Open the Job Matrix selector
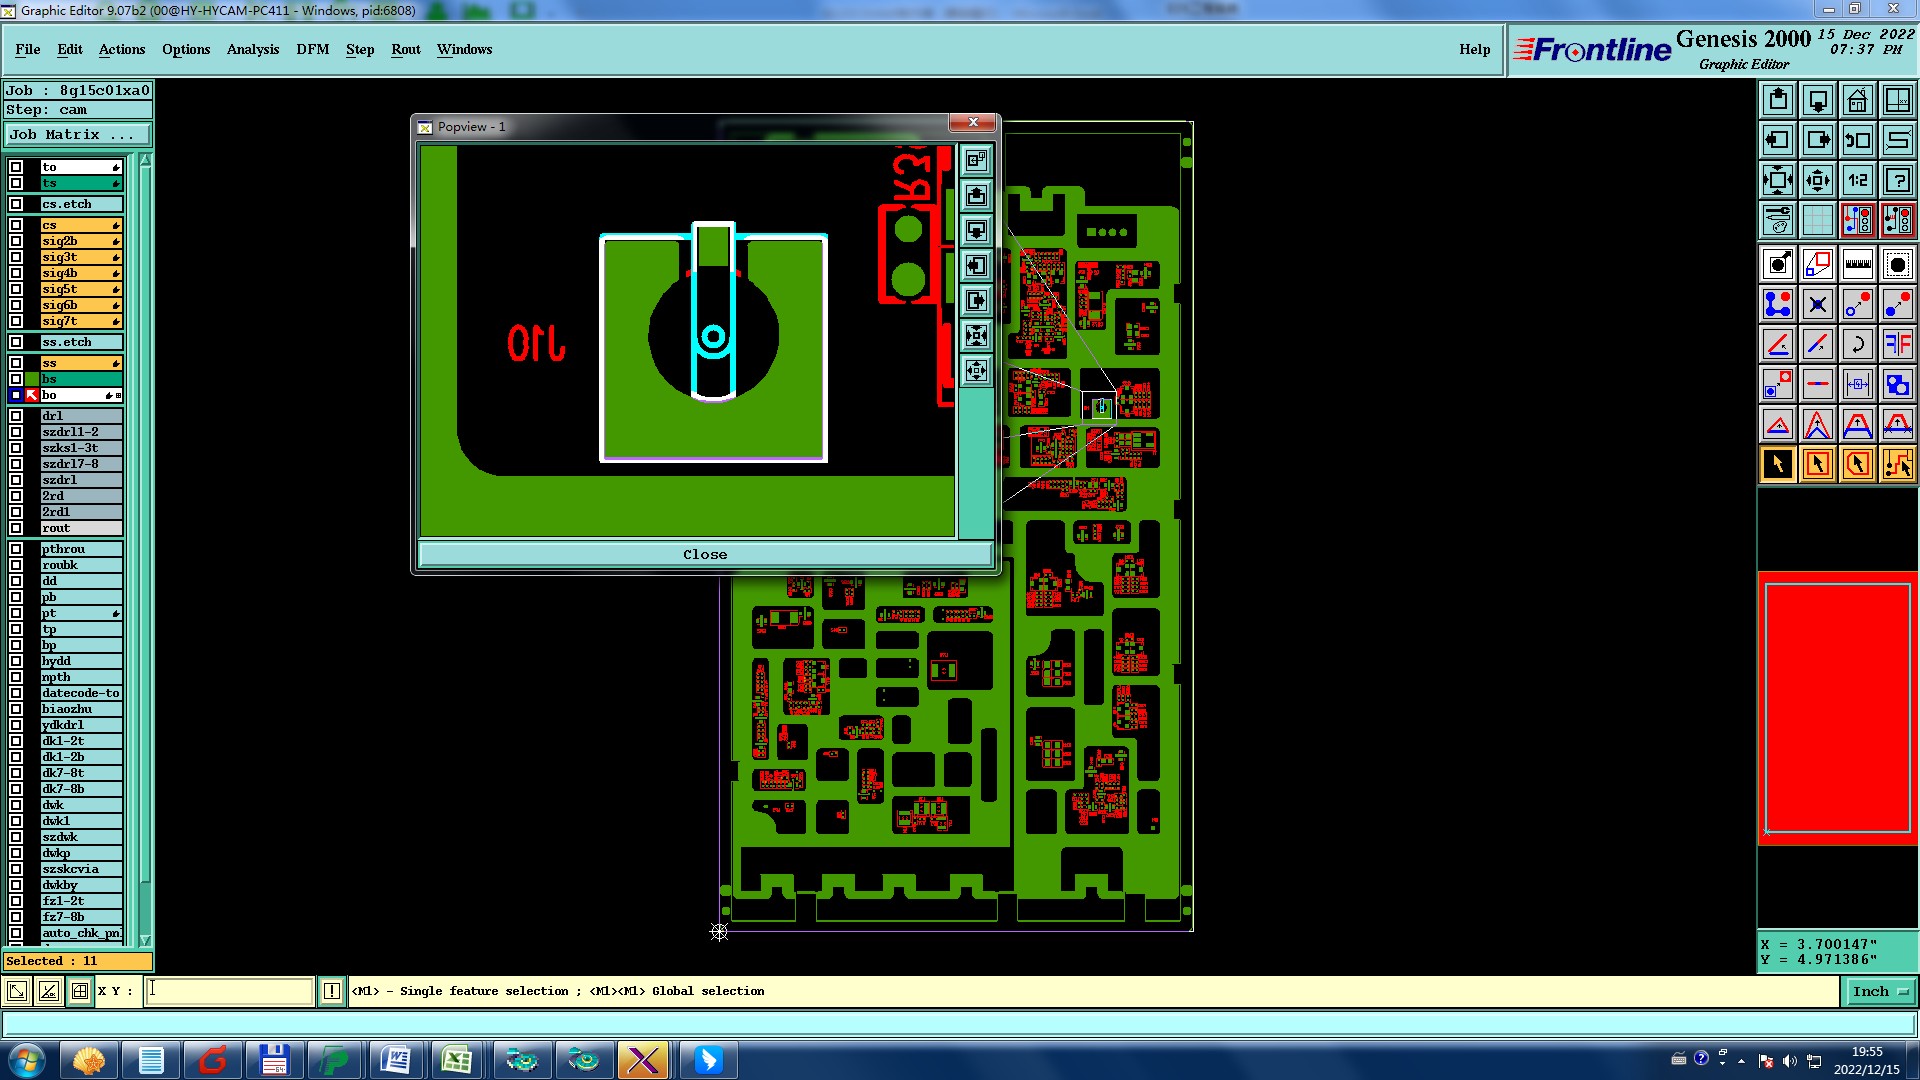This screenshot has height=1080, width=1920. [x=78, y=134]
